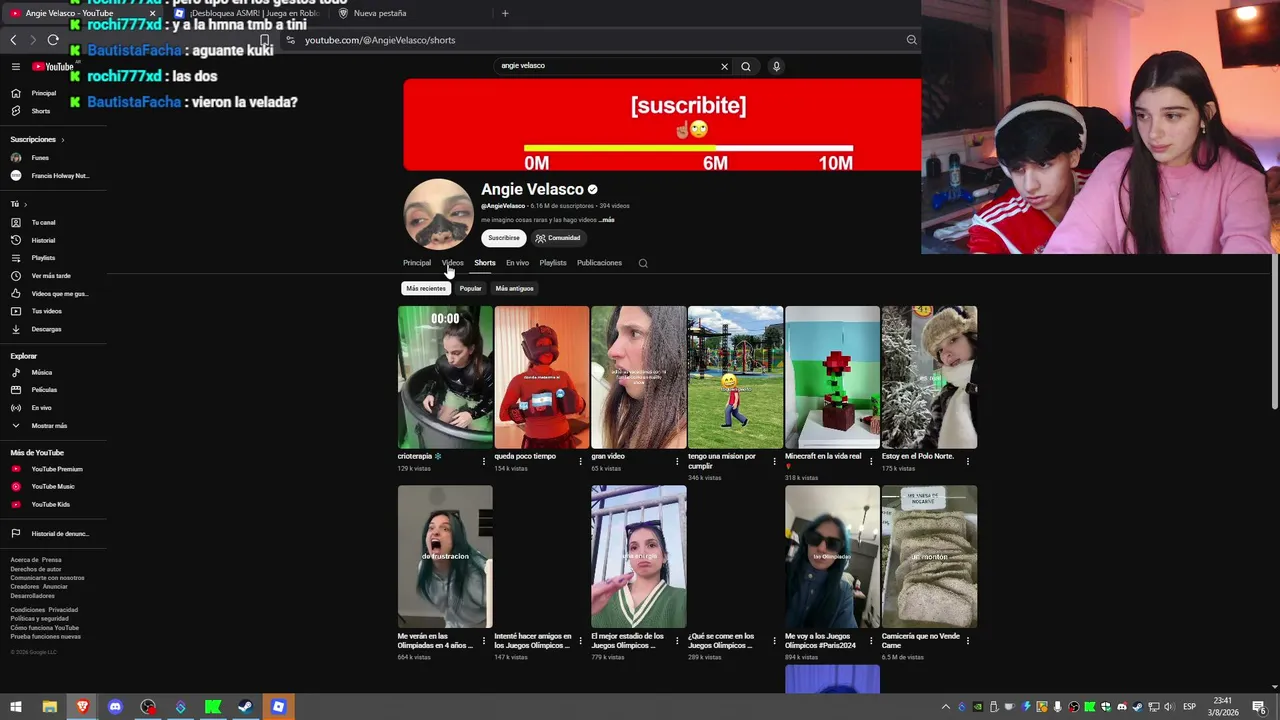Image resolution: width=1280 pixels, height=720 pixels.
Task: Open options menu for tengo una misión short
Action: point(774,461)
